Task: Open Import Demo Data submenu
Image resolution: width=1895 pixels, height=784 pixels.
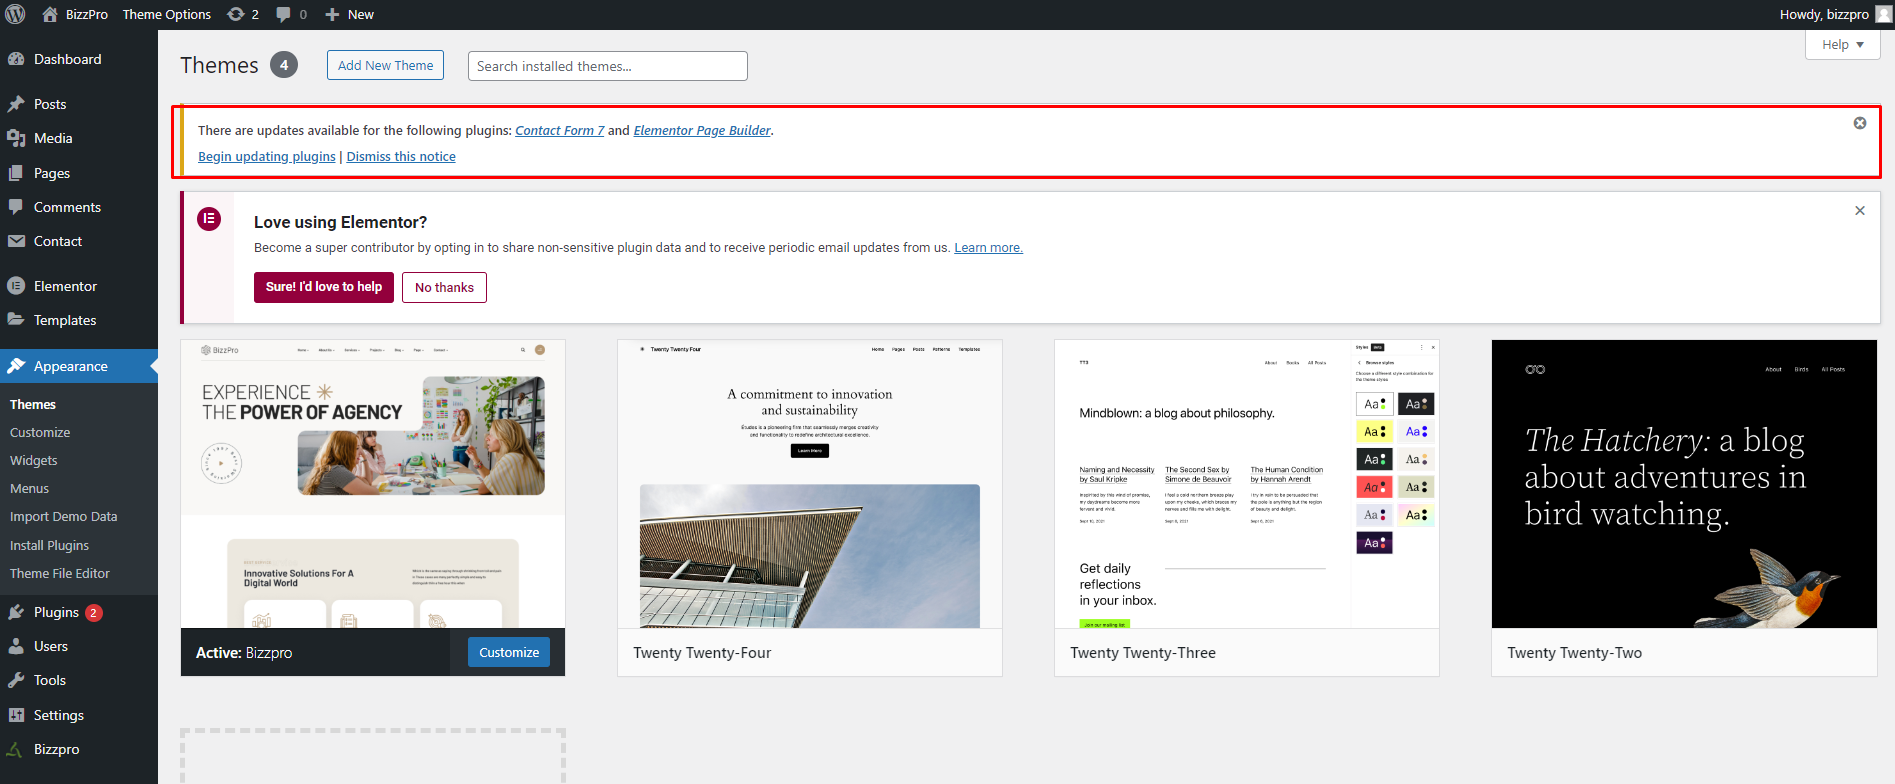Action: 64,517
